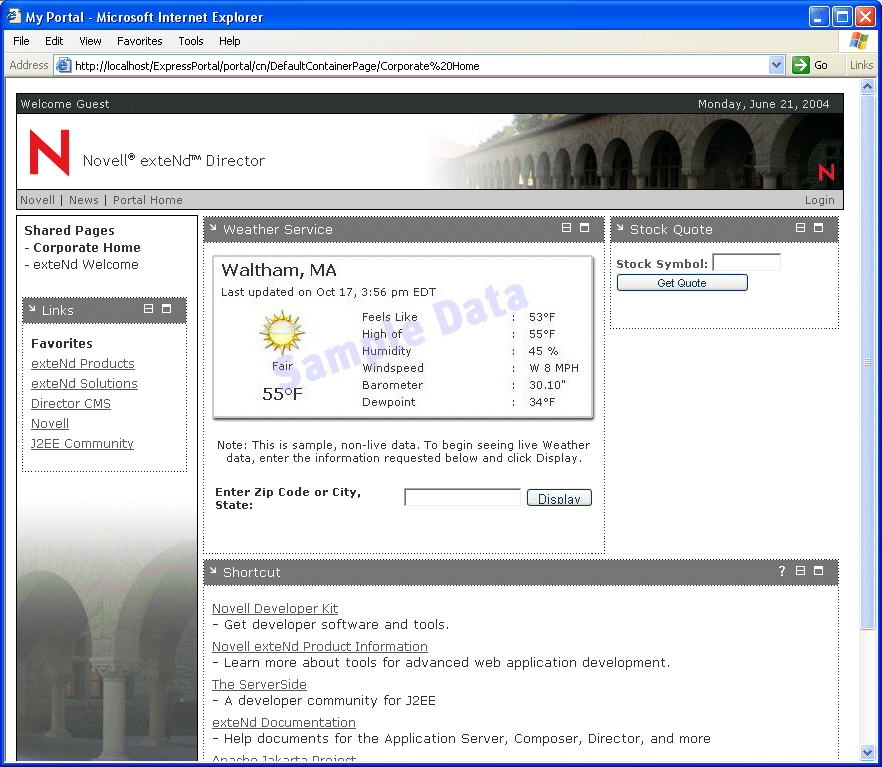
Task: Open help for the Shortcut portlet
Action: [x=782, y=571]
